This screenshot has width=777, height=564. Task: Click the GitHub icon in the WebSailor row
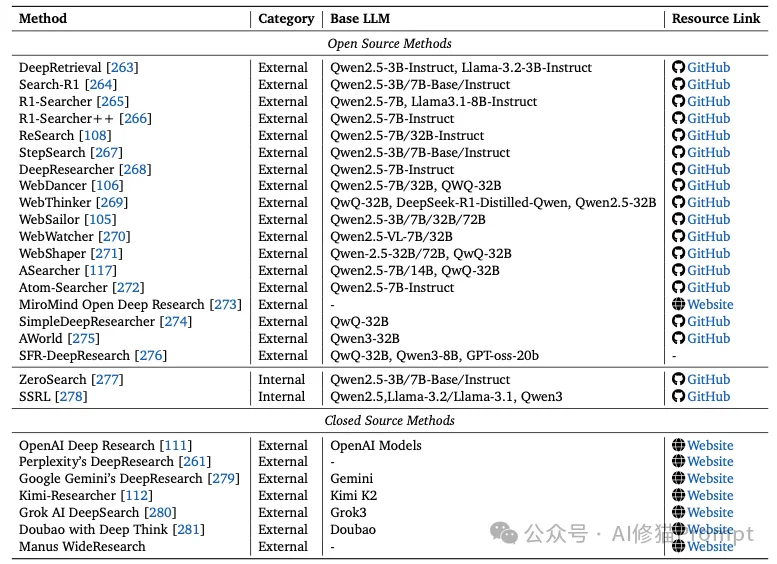(x=678, y=220)
